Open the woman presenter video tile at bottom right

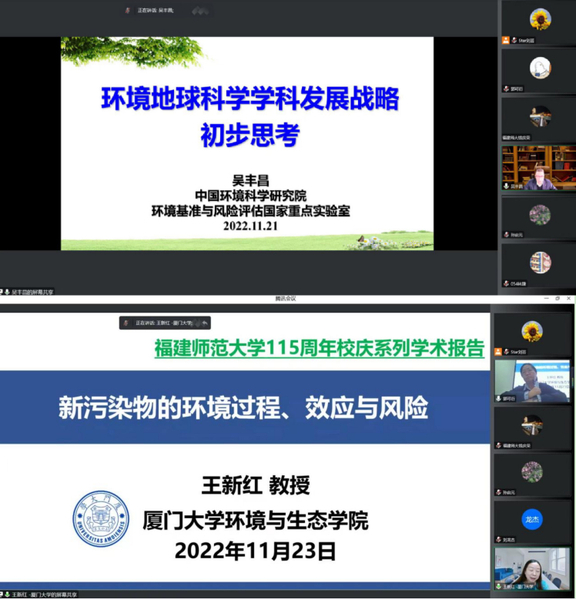coord(532,569)
